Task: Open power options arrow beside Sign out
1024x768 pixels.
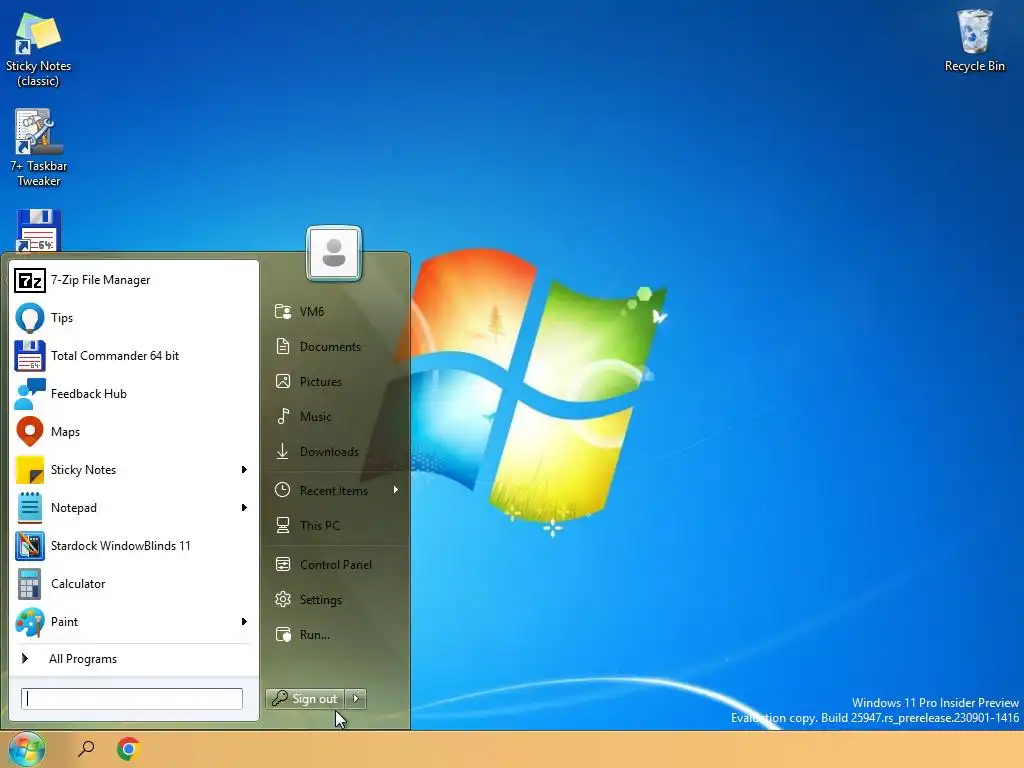Action: [356, 699]
